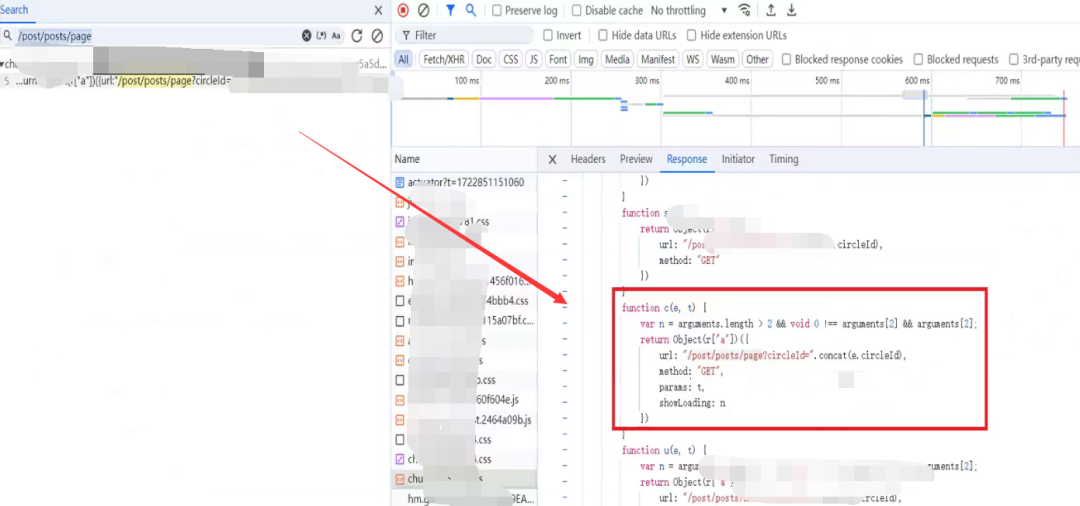Click code line 'function u(e, t) {'
The image size is (1080, 506).
[664, 450]
